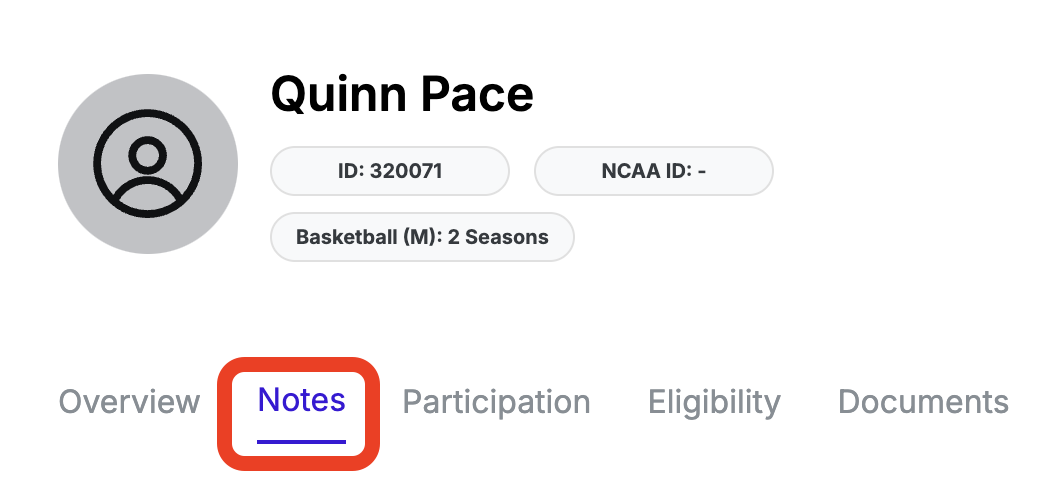Click the person silhouette in the avatar
The width and height of the screenshot is (1064, 492).
pyautogui.click(x=148, y=165)
